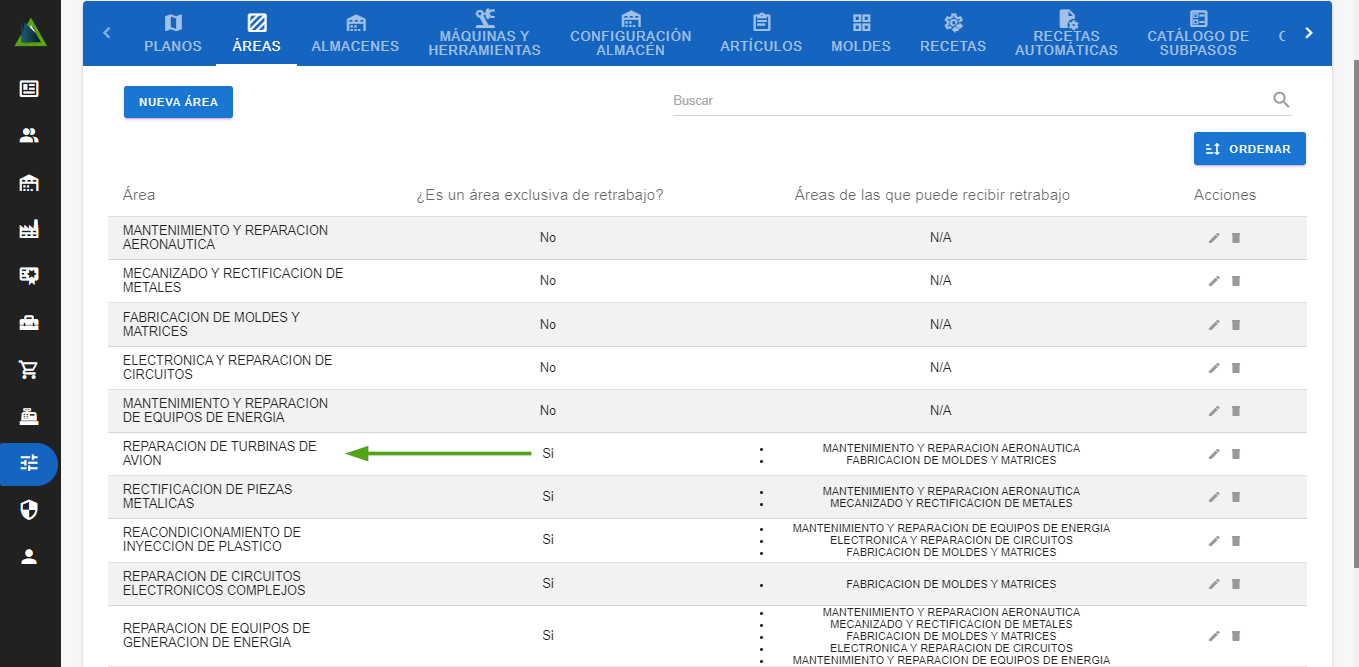Open the ORDENAR sort options
The height and width of the screenshot is (667, 1359).
pos(1249,149)
